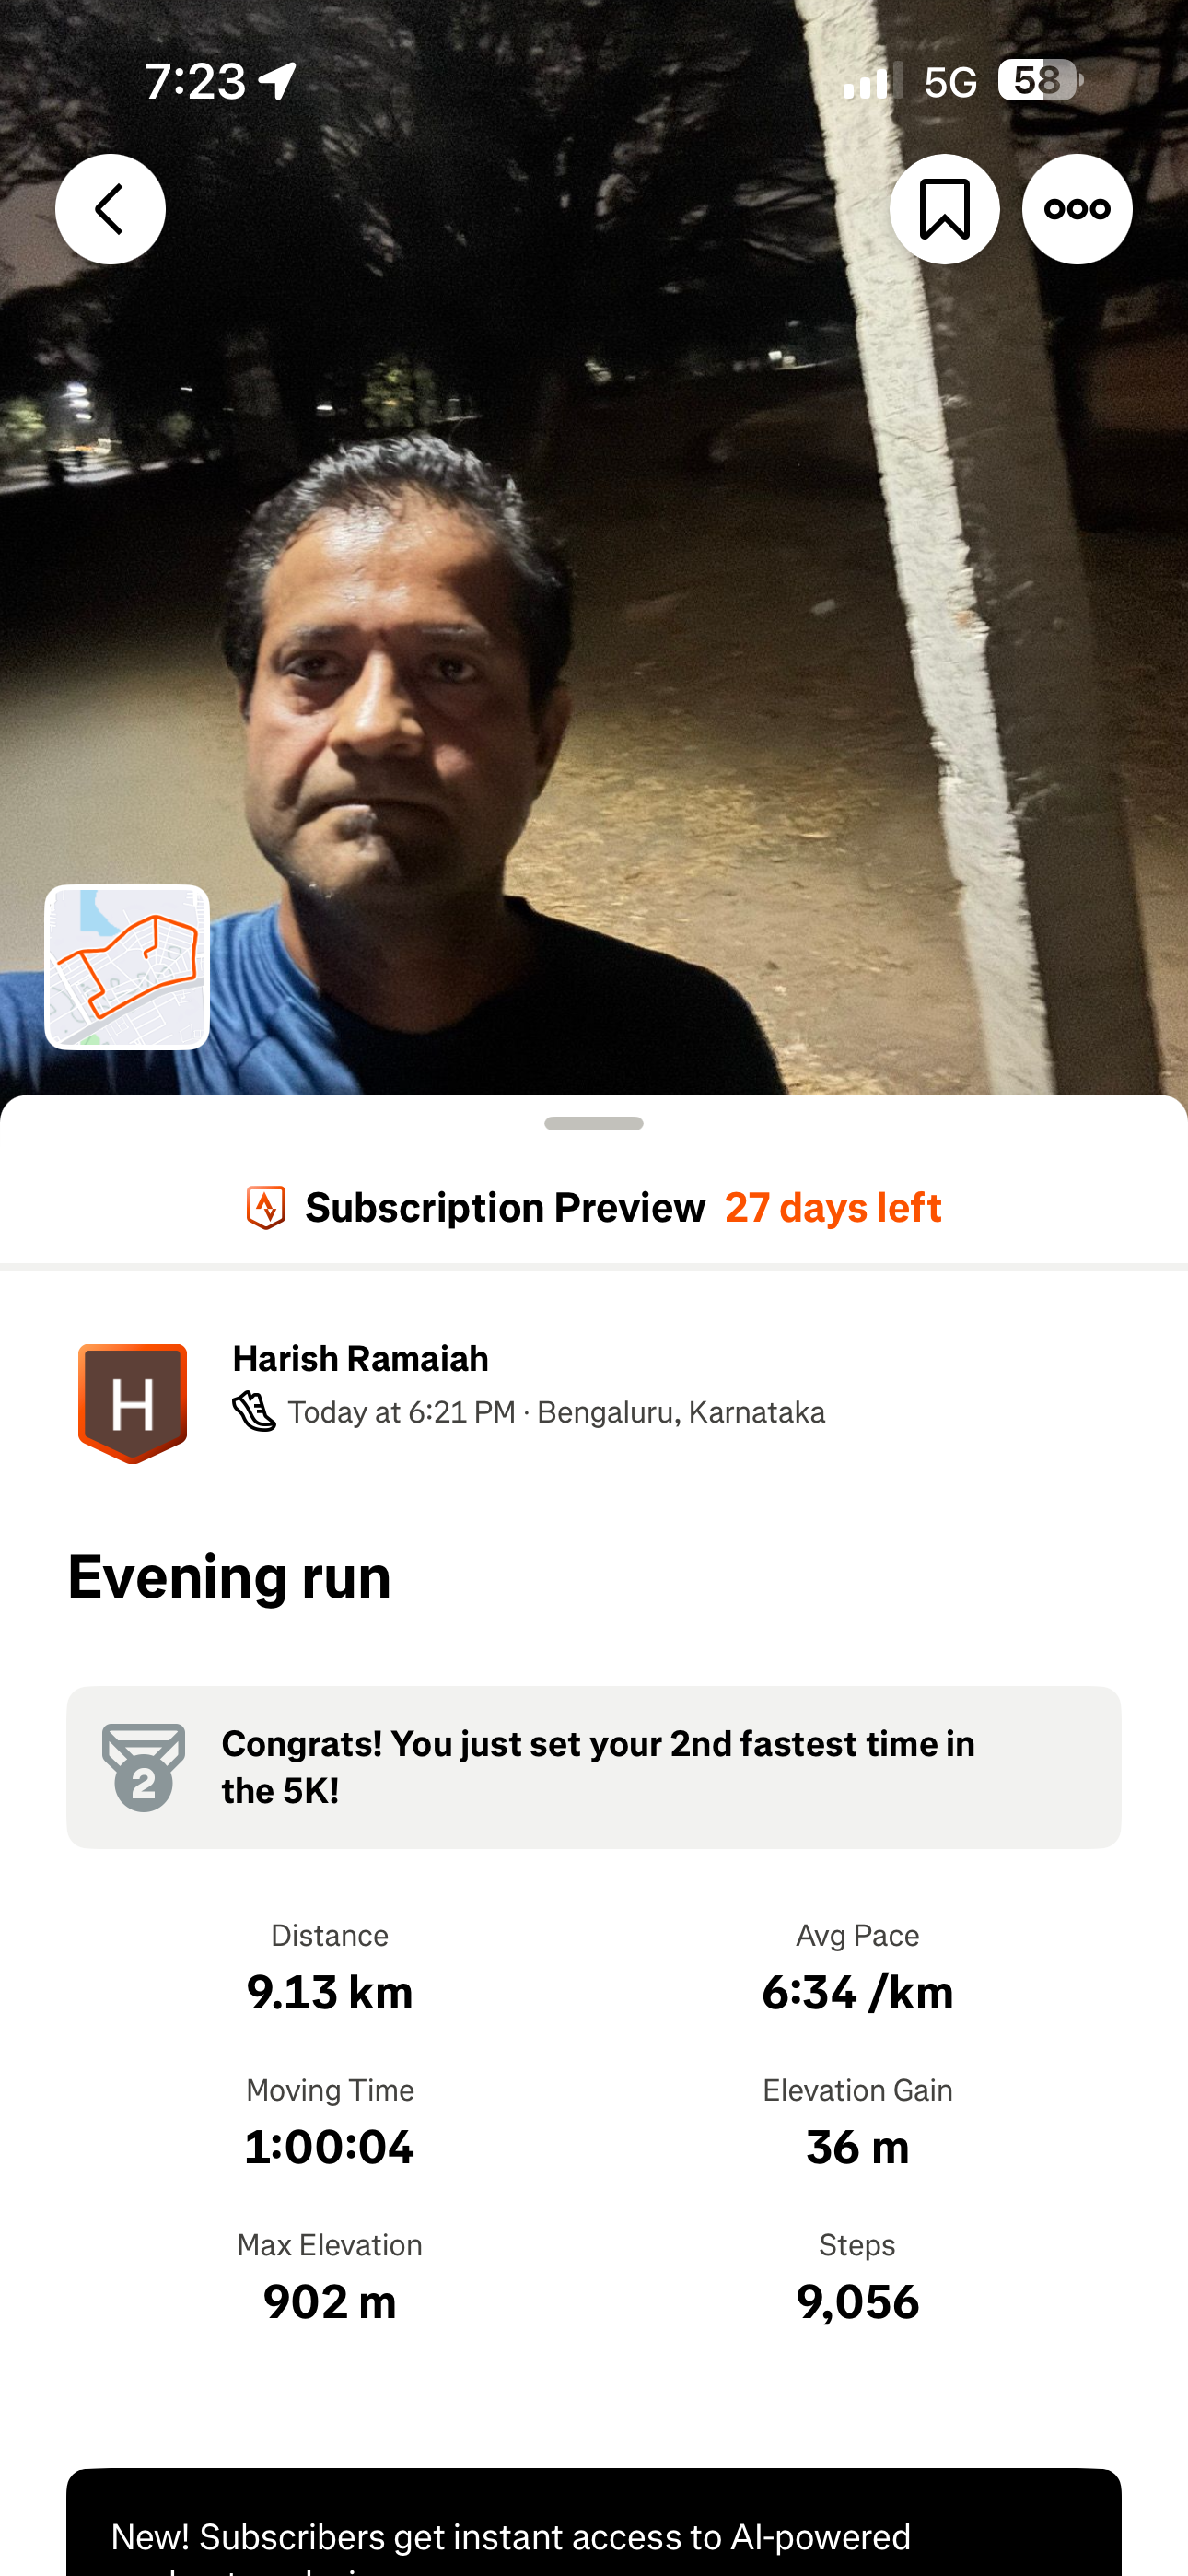
Task: Tap the Avg Pace 6:34 /km stat
Action: (858, 1969)
